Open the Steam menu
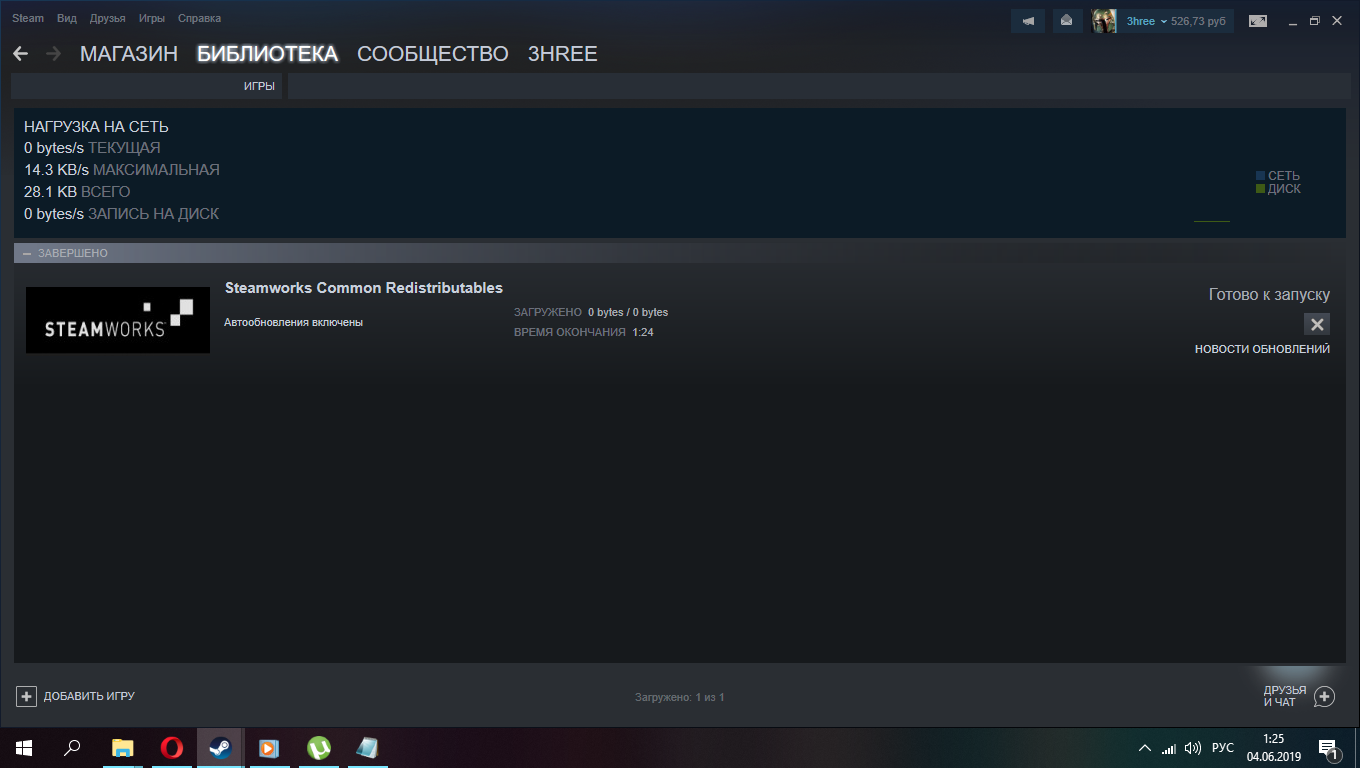The image size is (1360, 768). tap(28, 19)
